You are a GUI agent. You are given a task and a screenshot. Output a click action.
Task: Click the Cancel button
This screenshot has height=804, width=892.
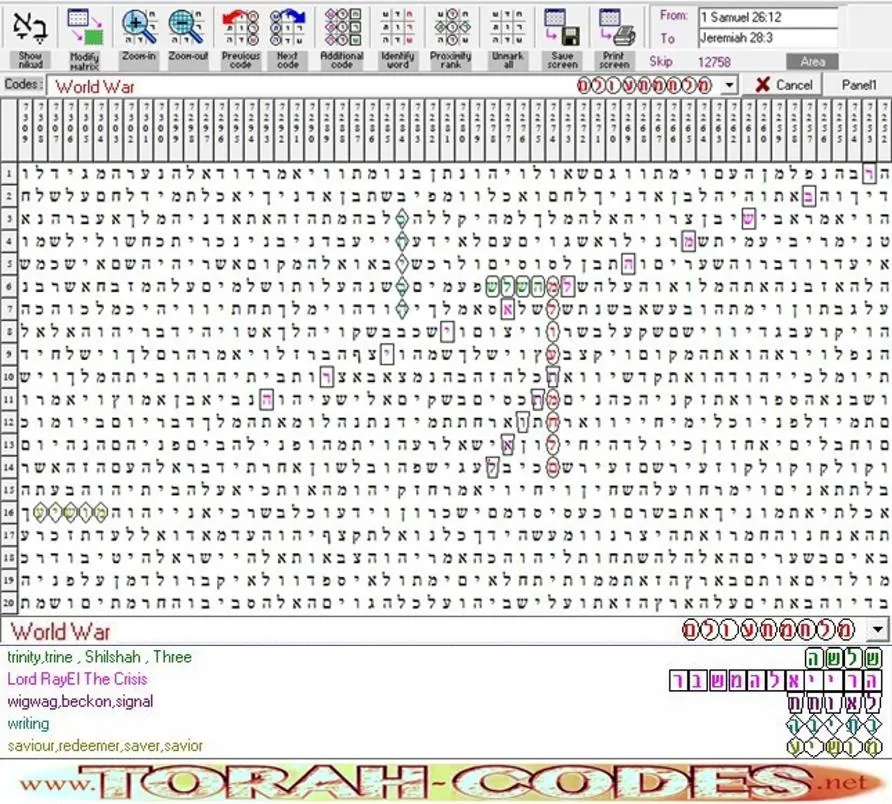[x=784, y=85]
